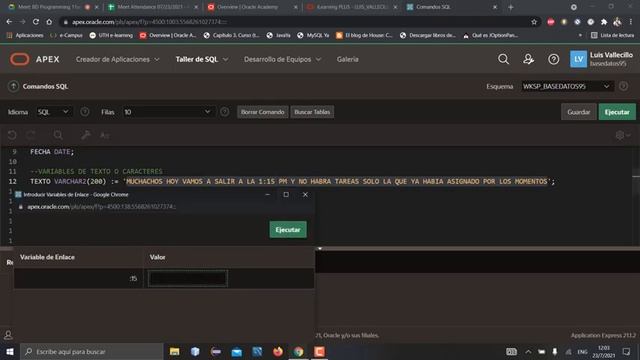Click the ENG language indicator in taskbar
640x360 pixels.
coord(582,351)
